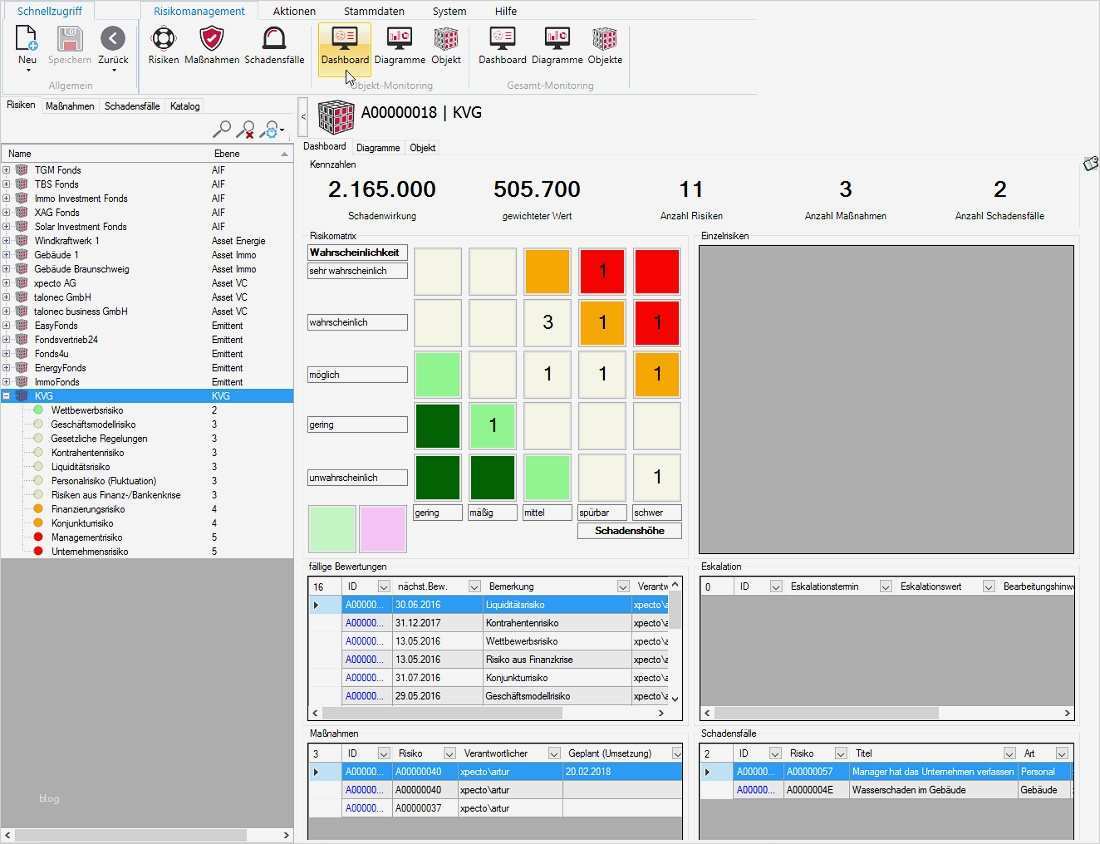Select A00000037 row in Maßnahmen table

pos(495,808)
